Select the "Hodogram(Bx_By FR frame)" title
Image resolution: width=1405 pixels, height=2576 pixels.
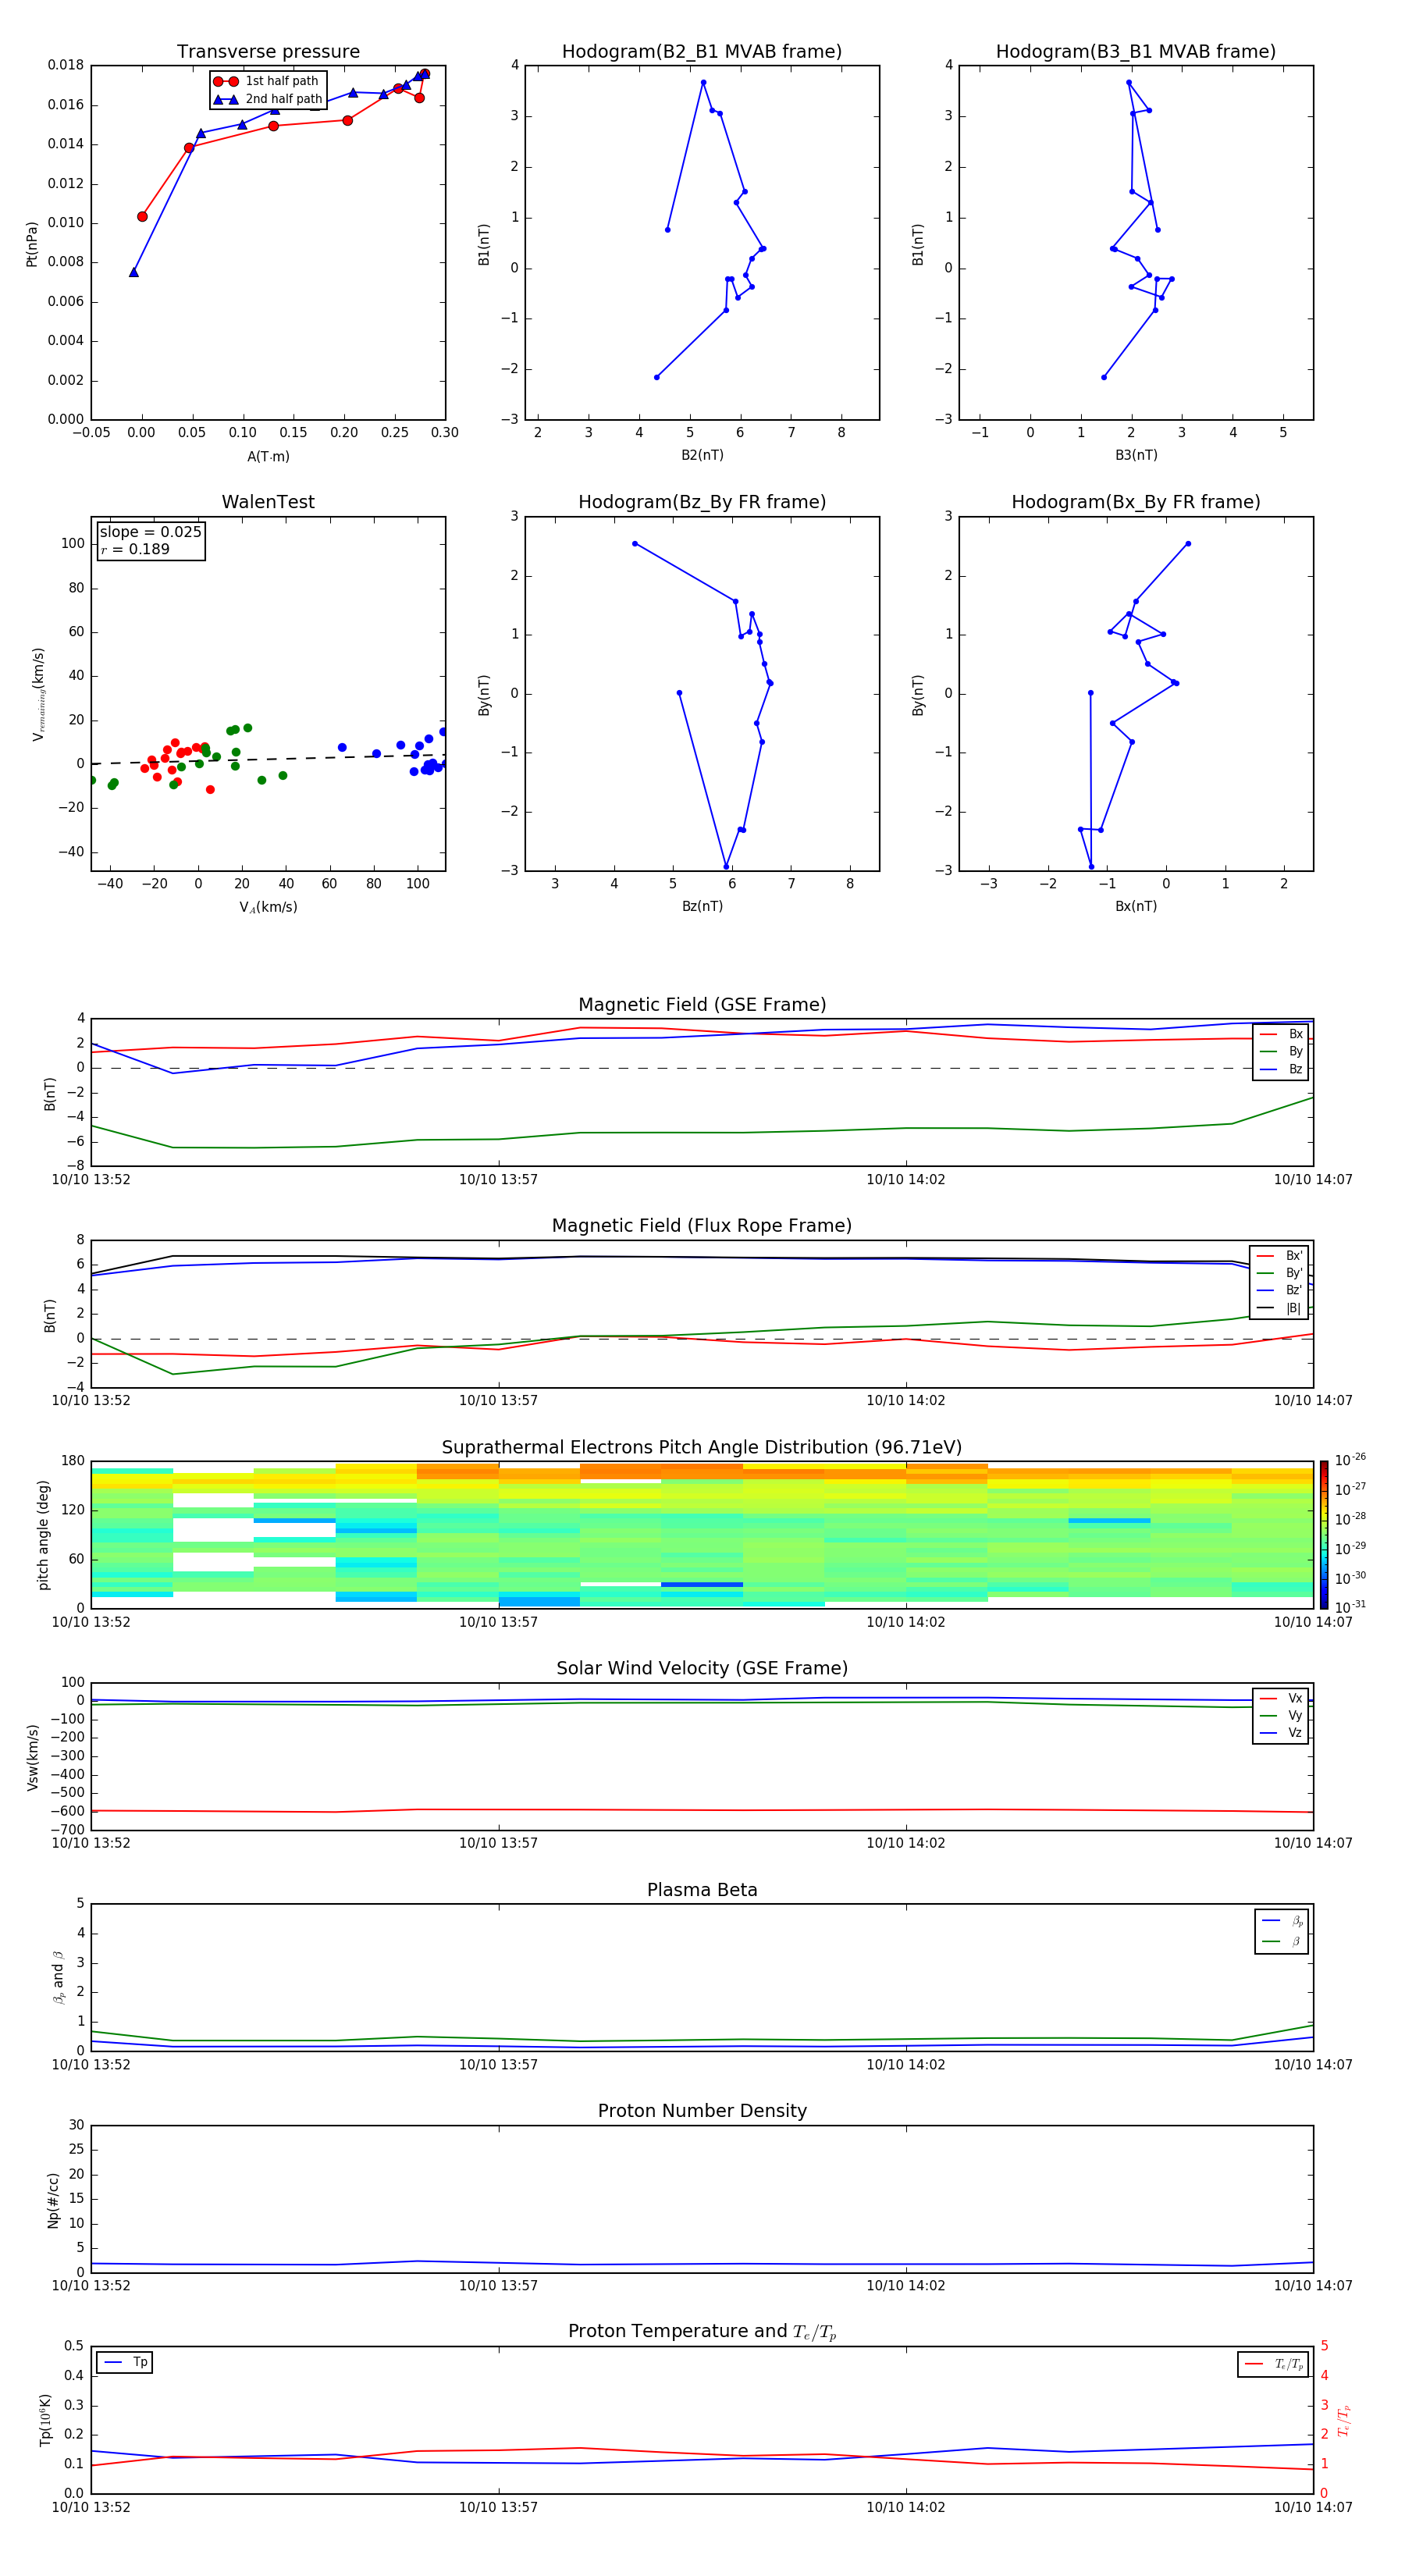[1136, 502]
